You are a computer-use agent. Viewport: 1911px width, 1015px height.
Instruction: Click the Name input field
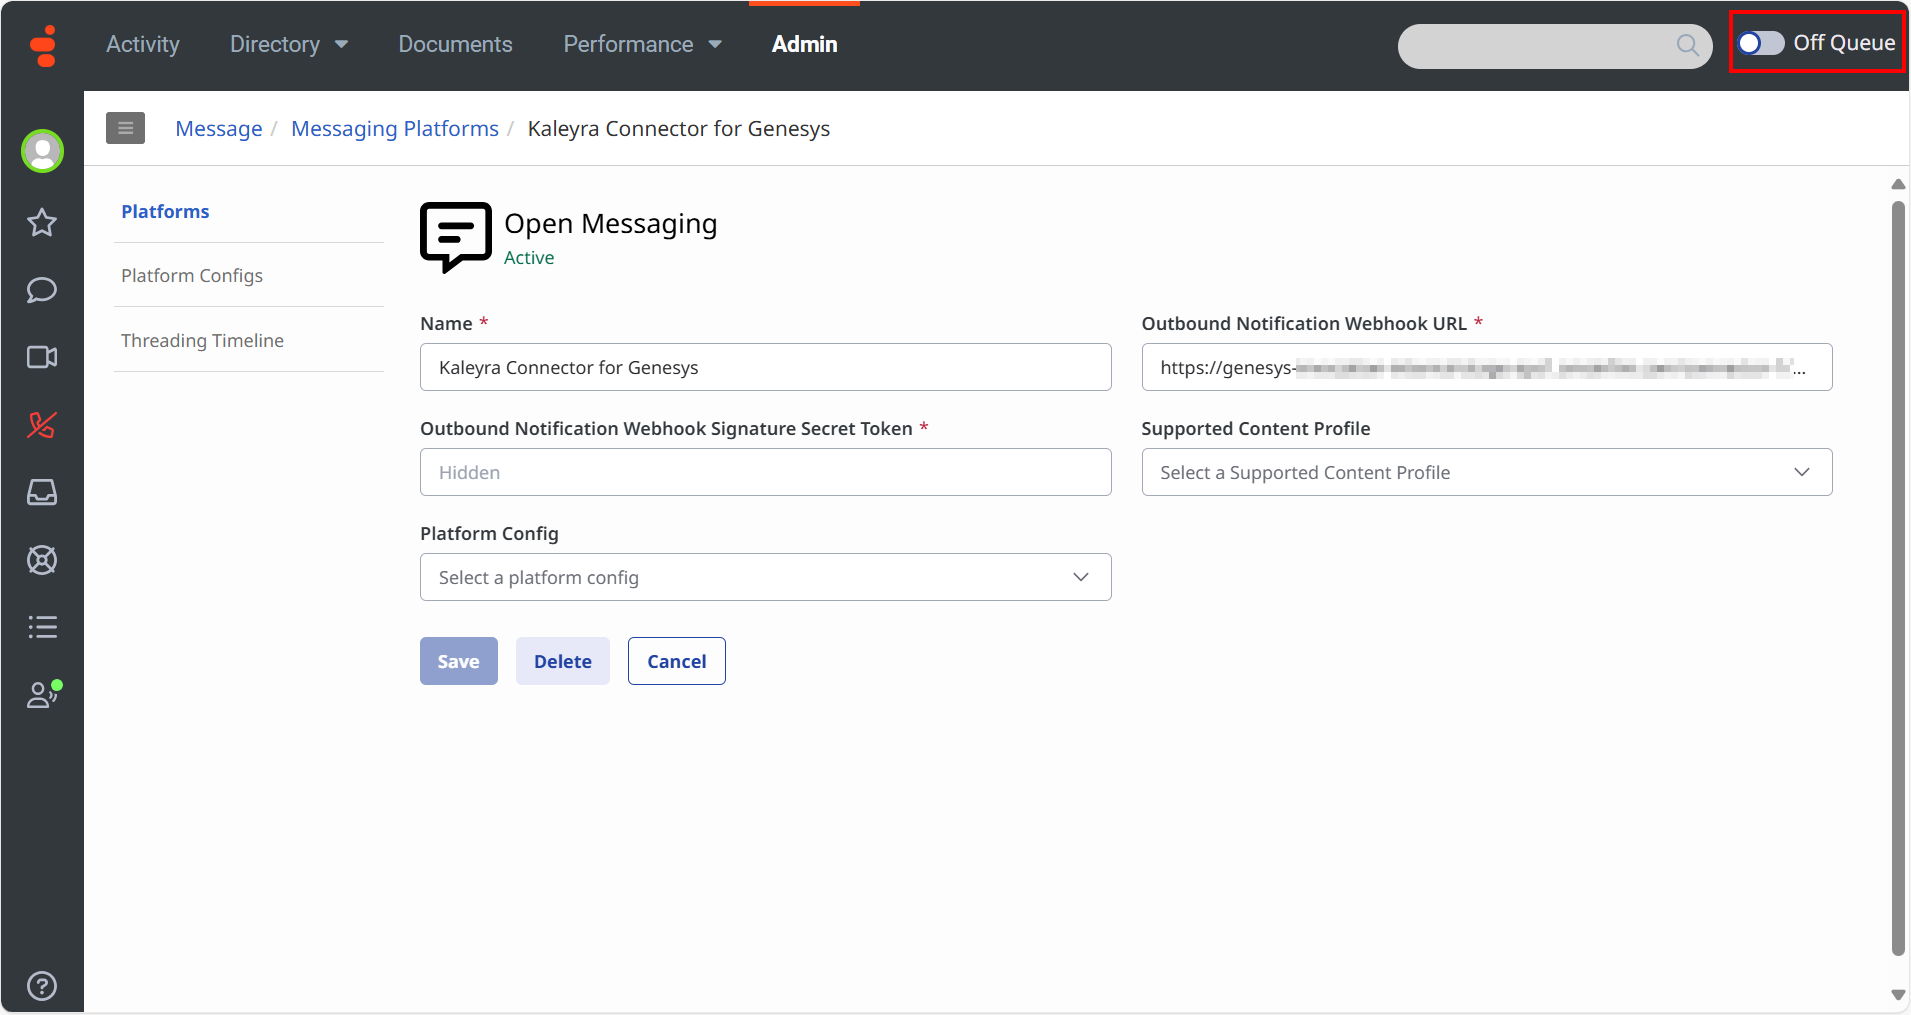pos(766,367)
